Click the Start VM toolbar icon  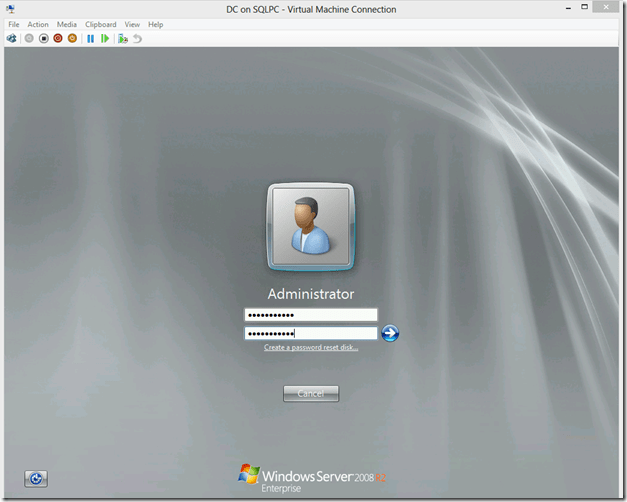28,38
